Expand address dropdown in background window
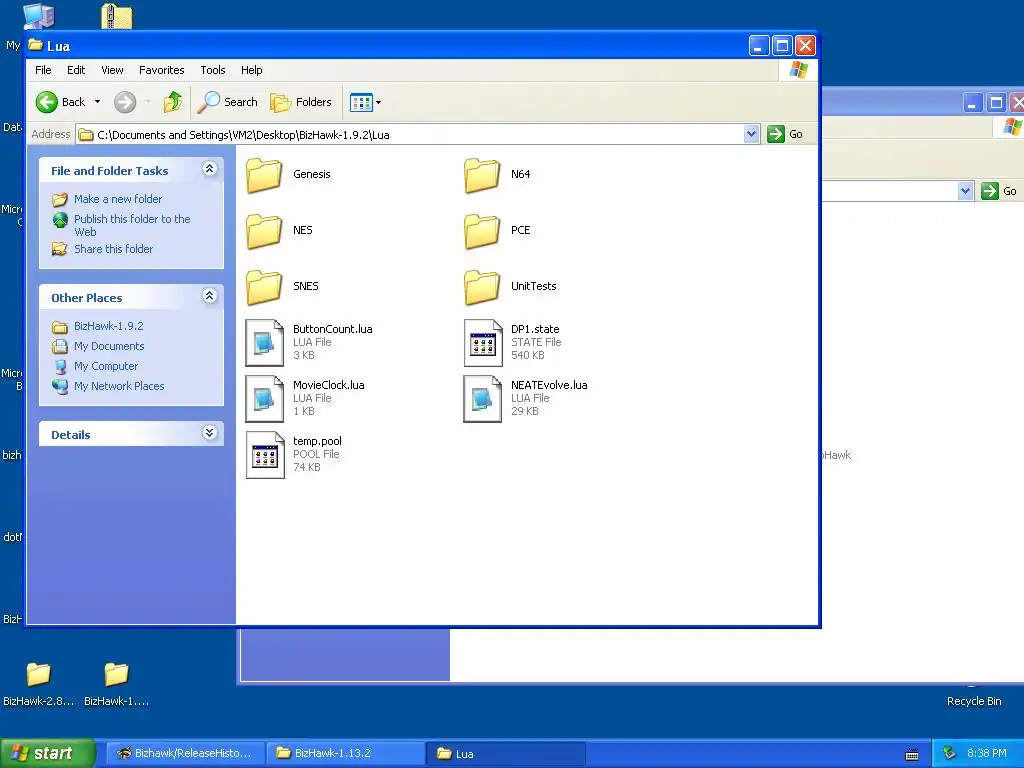 tap(965, 191)
